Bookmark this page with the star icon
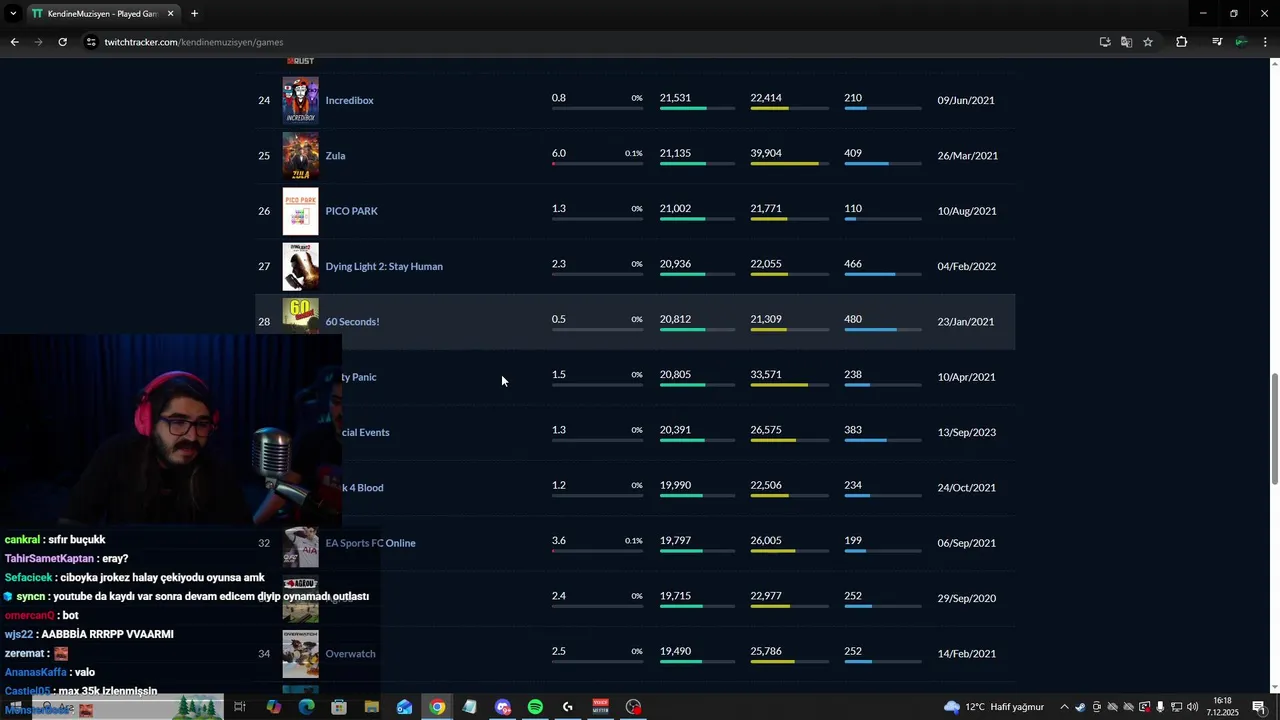The image size is (1280, 720). click(1148, 42)
